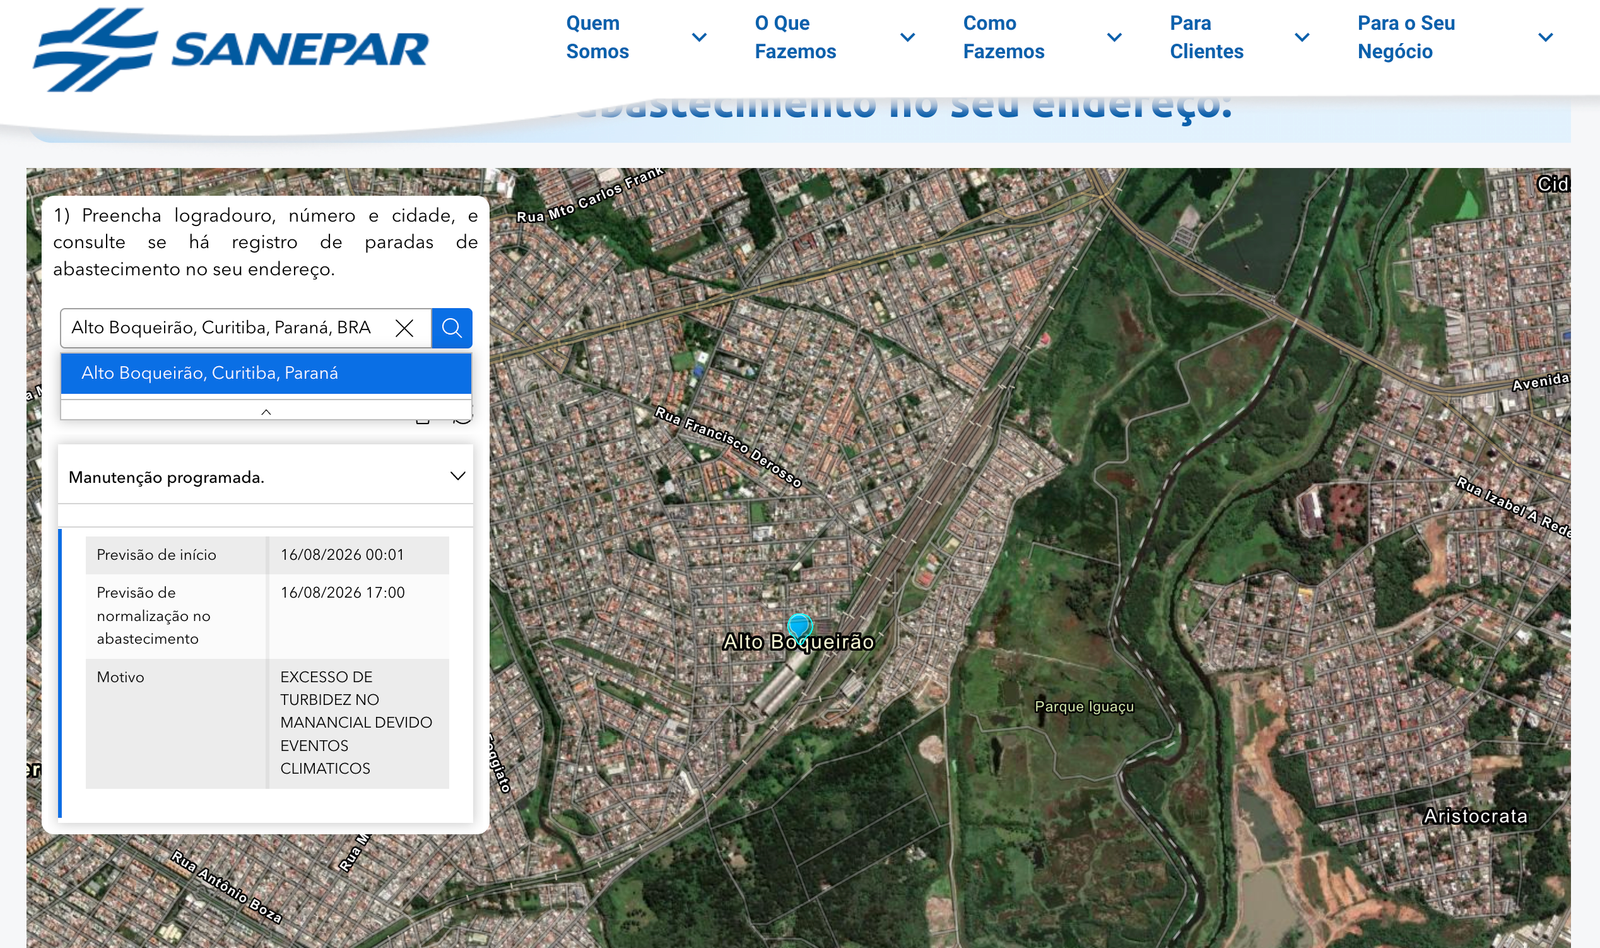Click the 'Rua Francisco Derosso' street label
The image size is (1600, 948).
(x=728, y=446)
